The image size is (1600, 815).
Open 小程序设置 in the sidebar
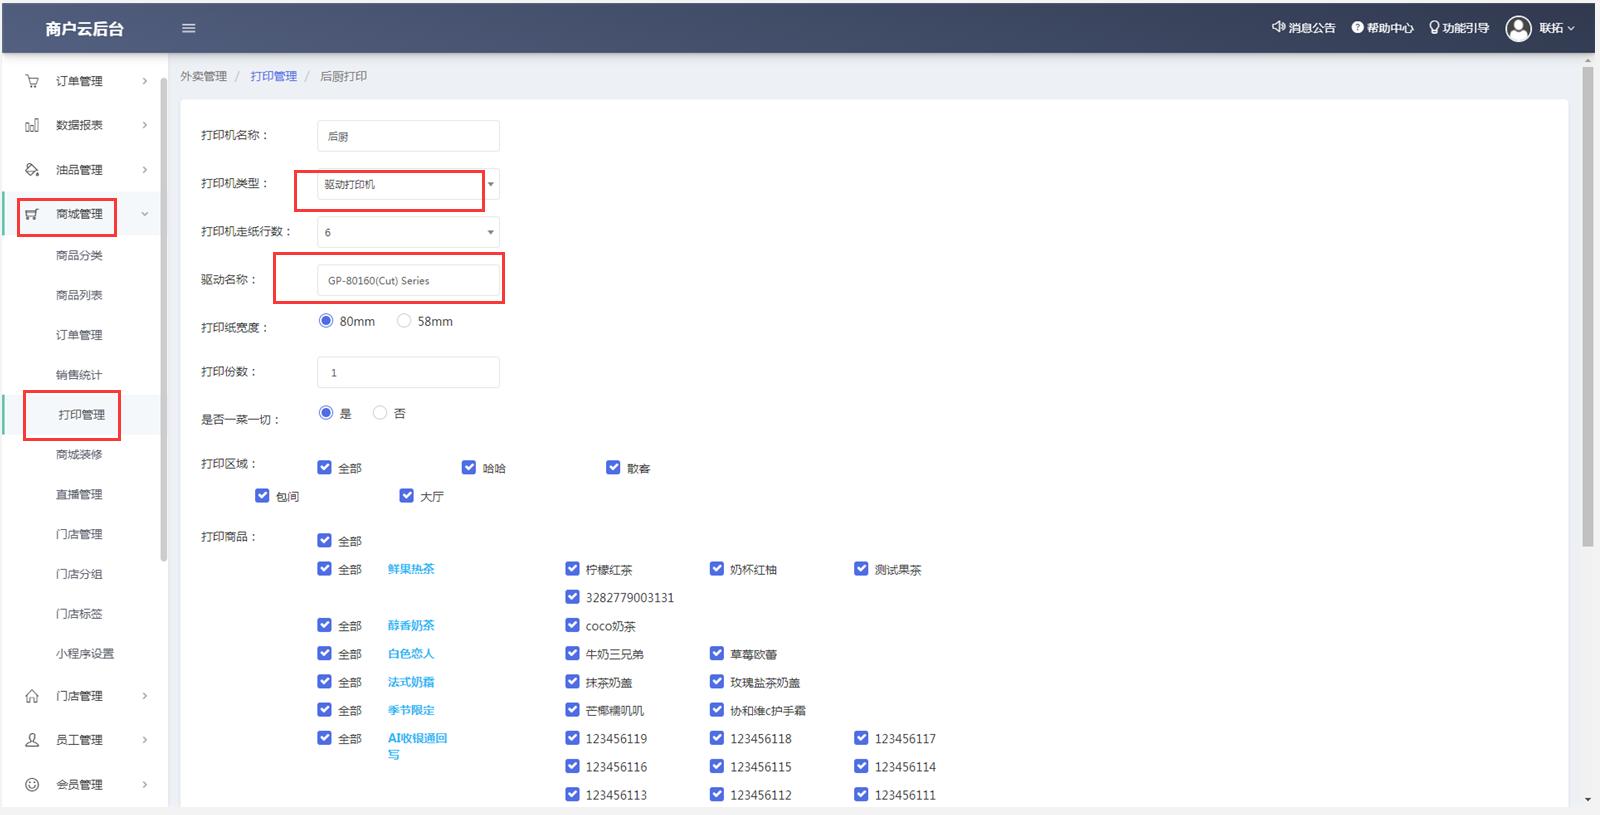pos(85,654)
